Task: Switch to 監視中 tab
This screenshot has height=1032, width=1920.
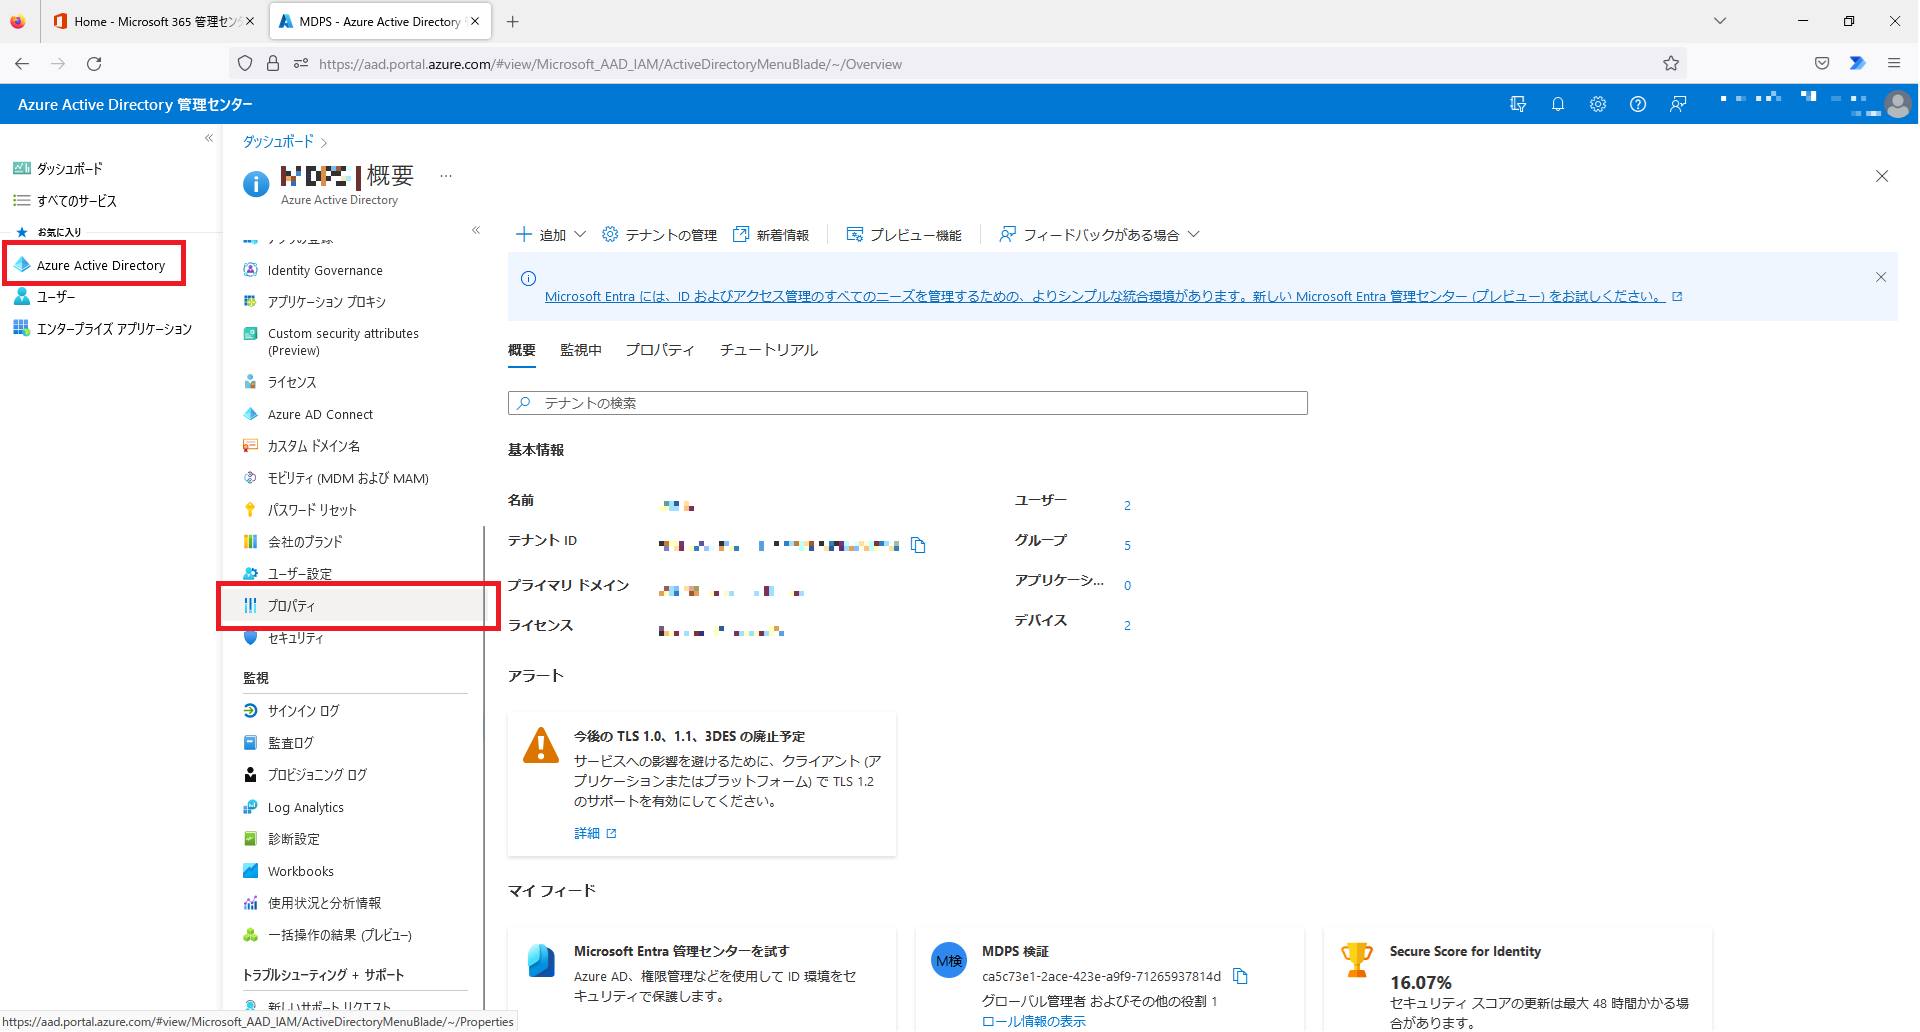Action: coord(581,350)
